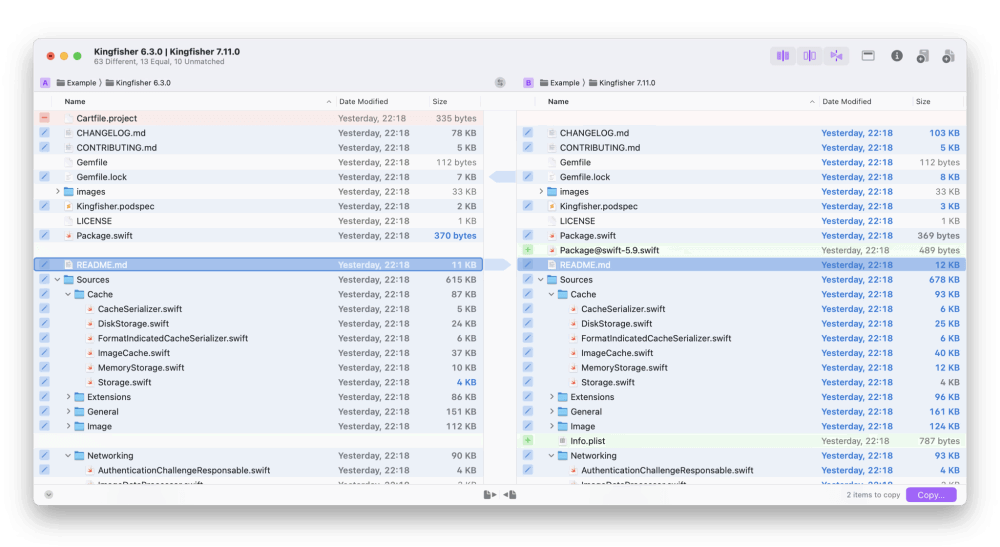Sort right pane by Date Modified column
Viewport: 1000px width, 547px height.
(864, 101)
